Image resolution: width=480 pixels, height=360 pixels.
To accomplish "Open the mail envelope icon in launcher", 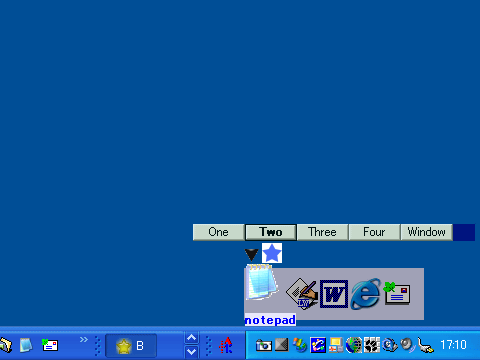I will [397, 293].
